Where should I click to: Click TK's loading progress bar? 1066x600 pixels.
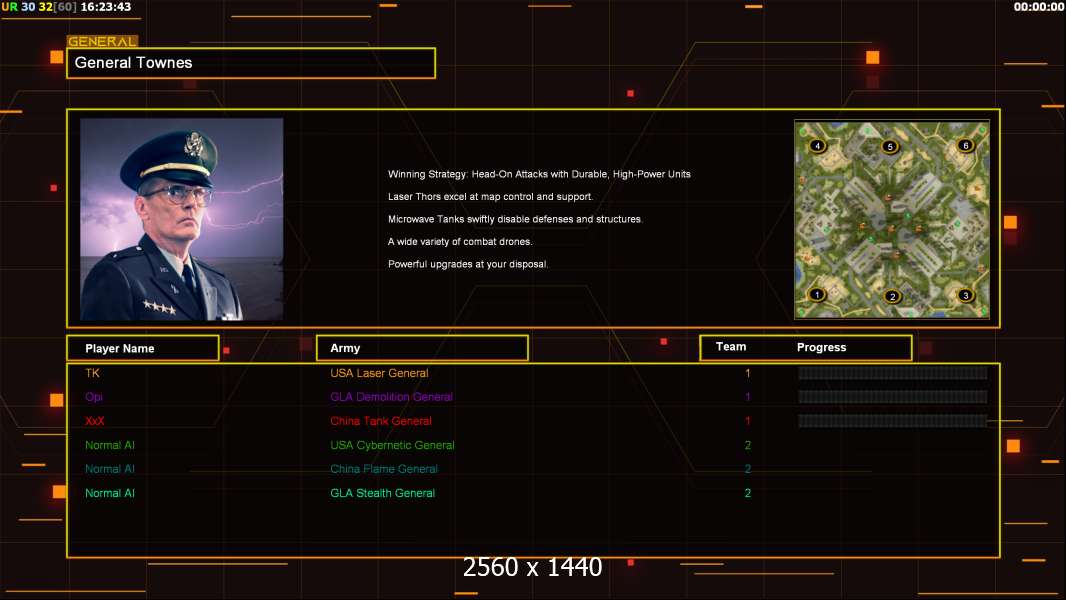893,372
